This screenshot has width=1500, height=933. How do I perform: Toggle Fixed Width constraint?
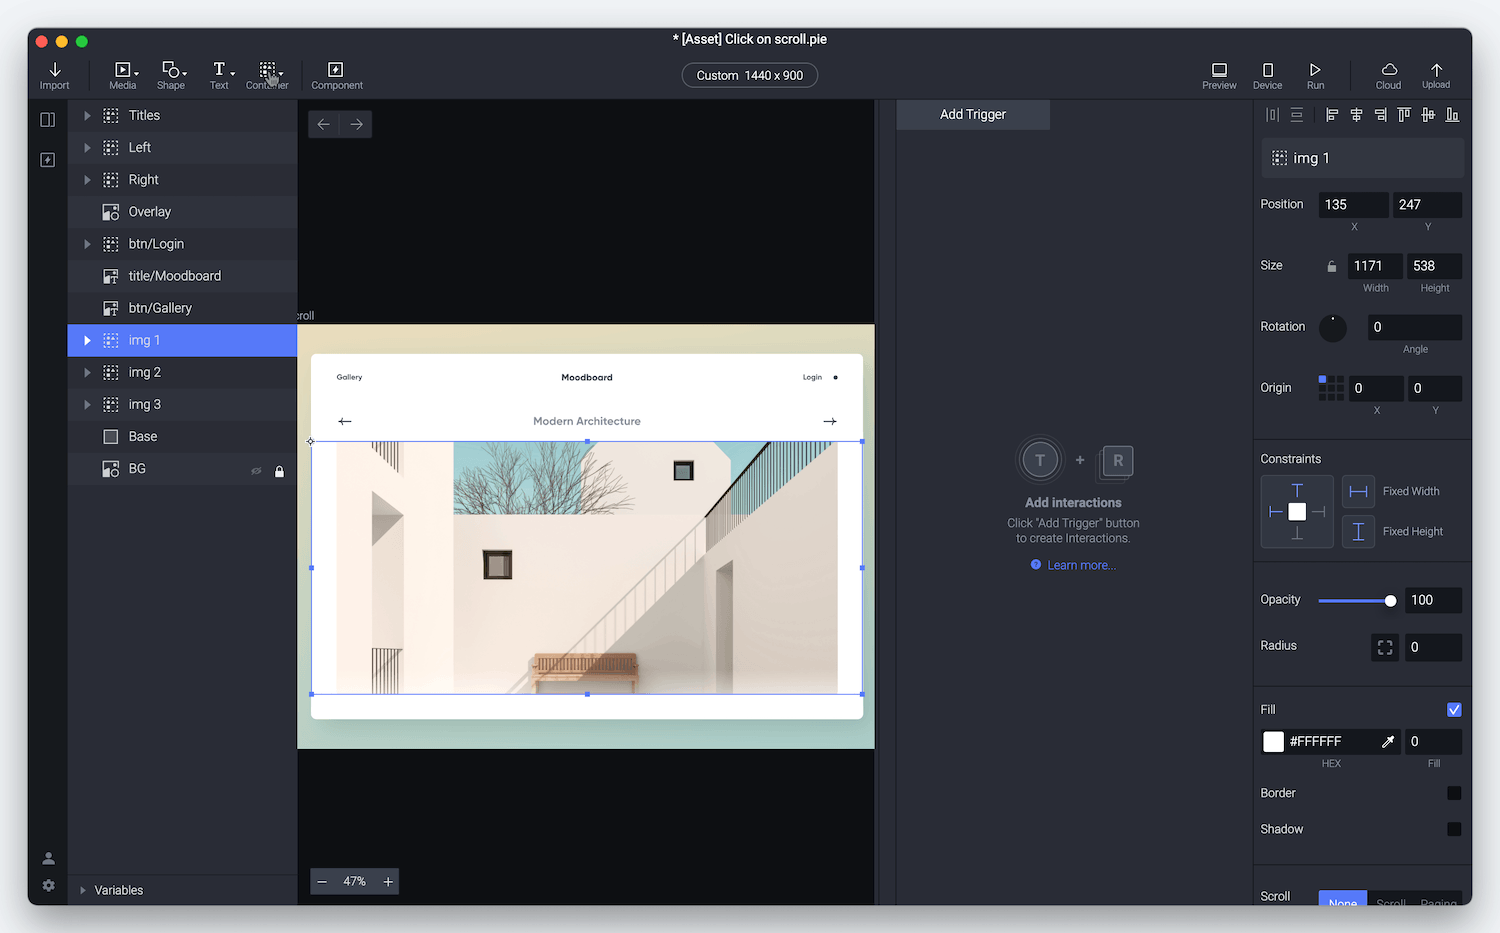tap(1358, 491)
